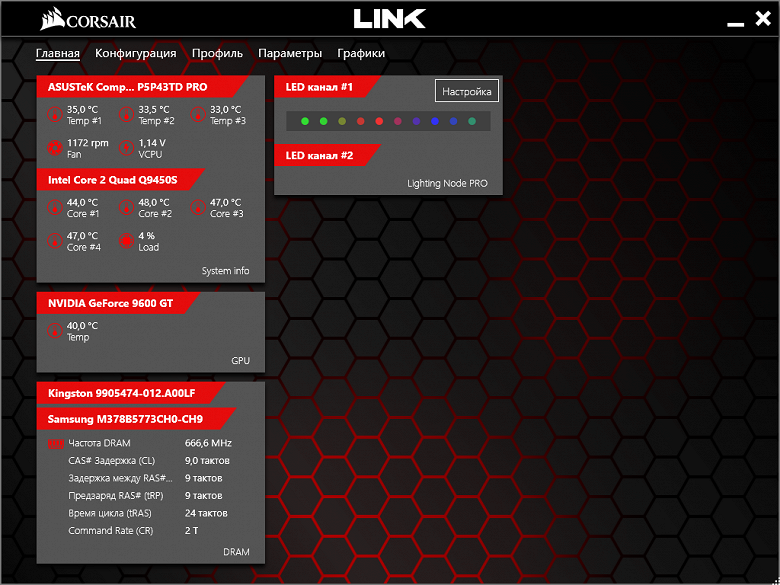Image resolution: width=780 pixels, height=585 pixels.
Task: Click the GPU panel label
Action: click(x=241, y=361)
